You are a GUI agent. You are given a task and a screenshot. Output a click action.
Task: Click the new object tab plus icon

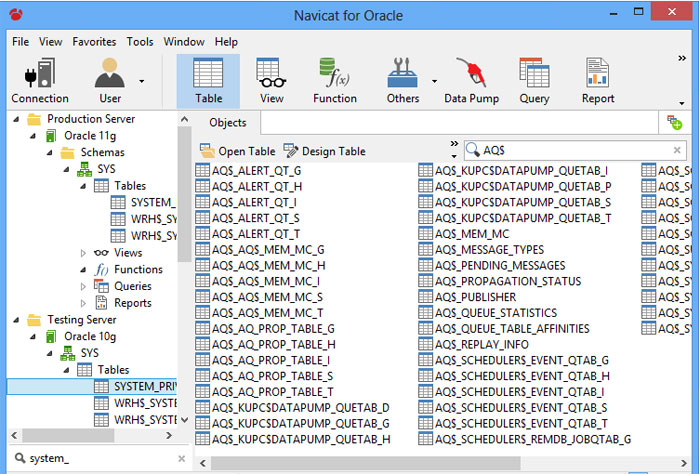tap(675, 122)
